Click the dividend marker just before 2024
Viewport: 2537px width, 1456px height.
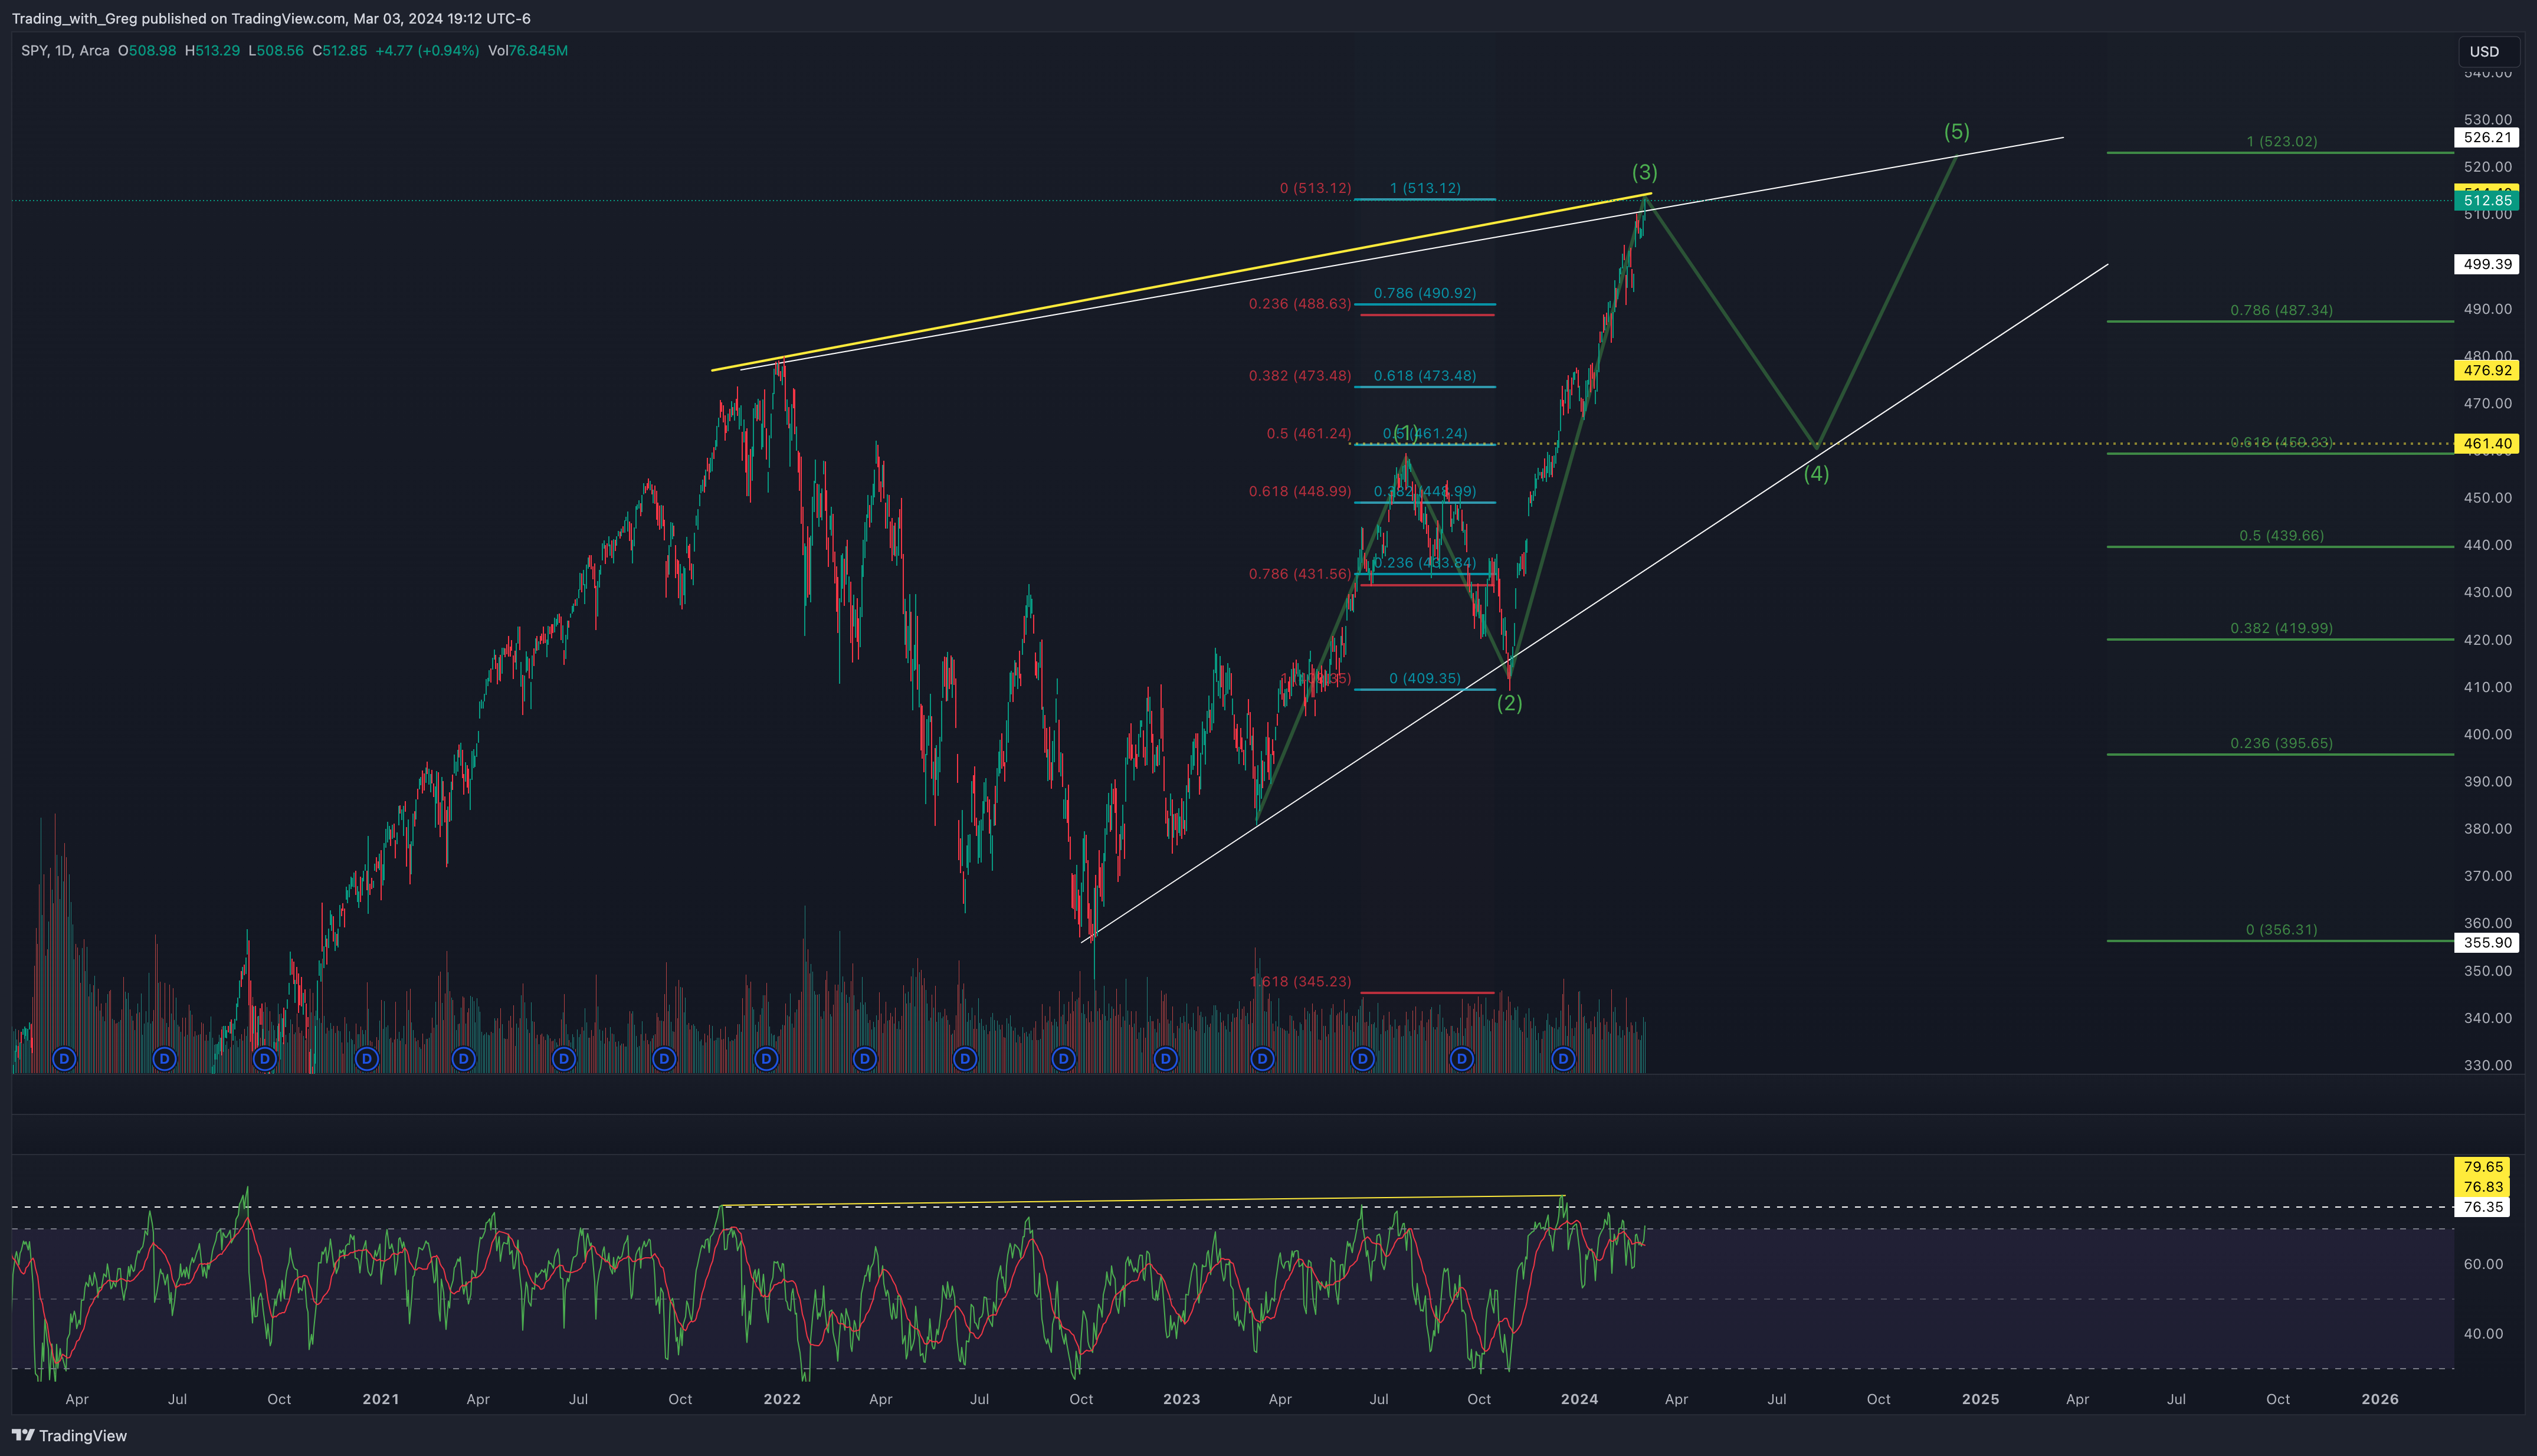coord(1562,1058)
